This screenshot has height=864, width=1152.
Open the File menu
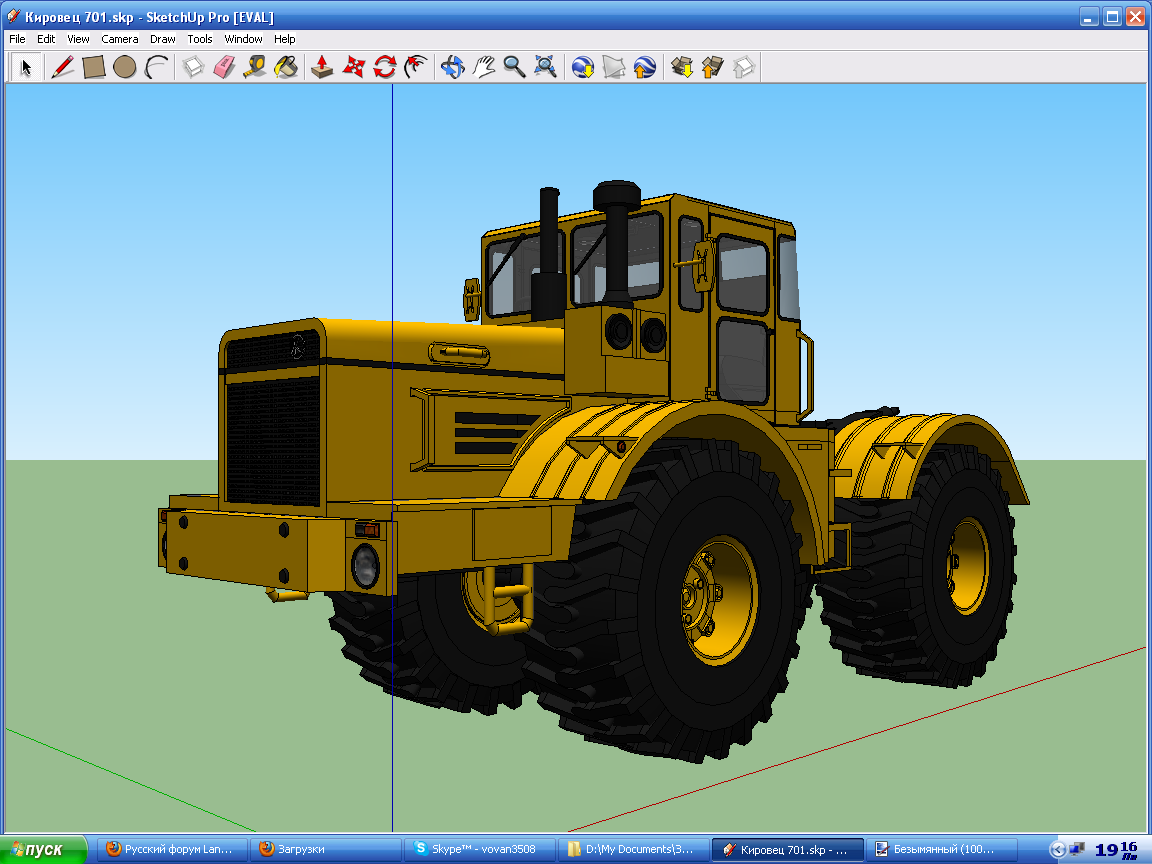[17, 39]
